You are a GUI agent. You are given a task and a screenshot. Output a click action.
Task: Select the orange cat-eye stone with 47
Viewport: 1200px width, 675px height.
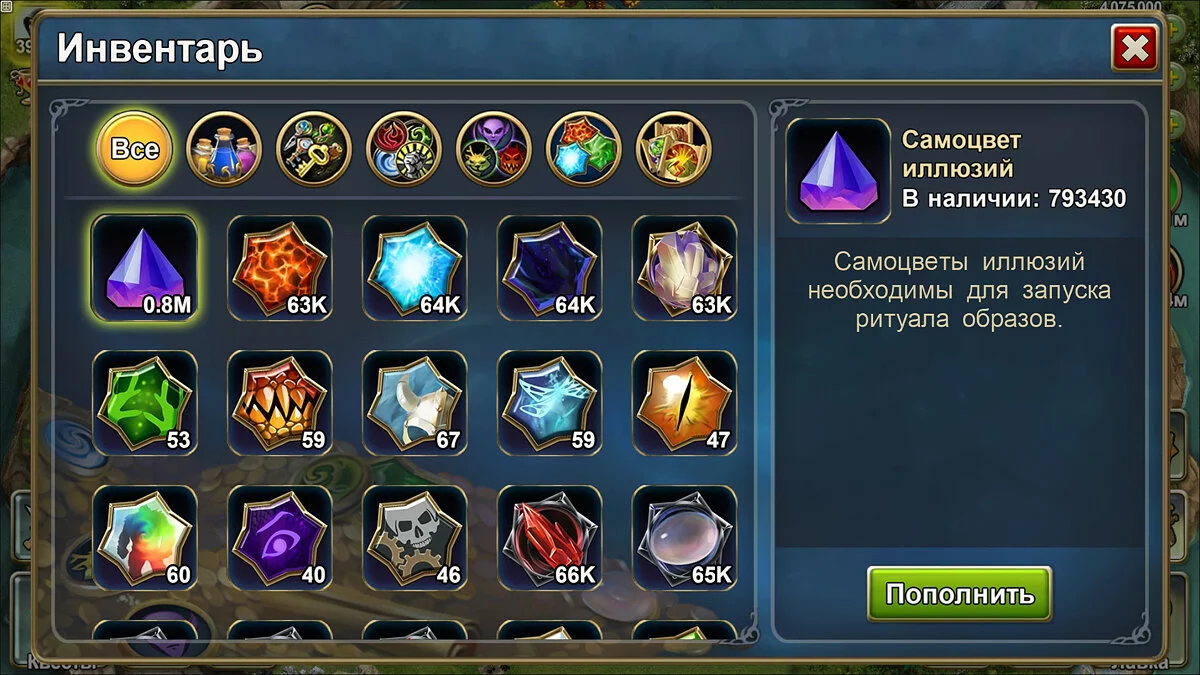(x=685, y=403)
